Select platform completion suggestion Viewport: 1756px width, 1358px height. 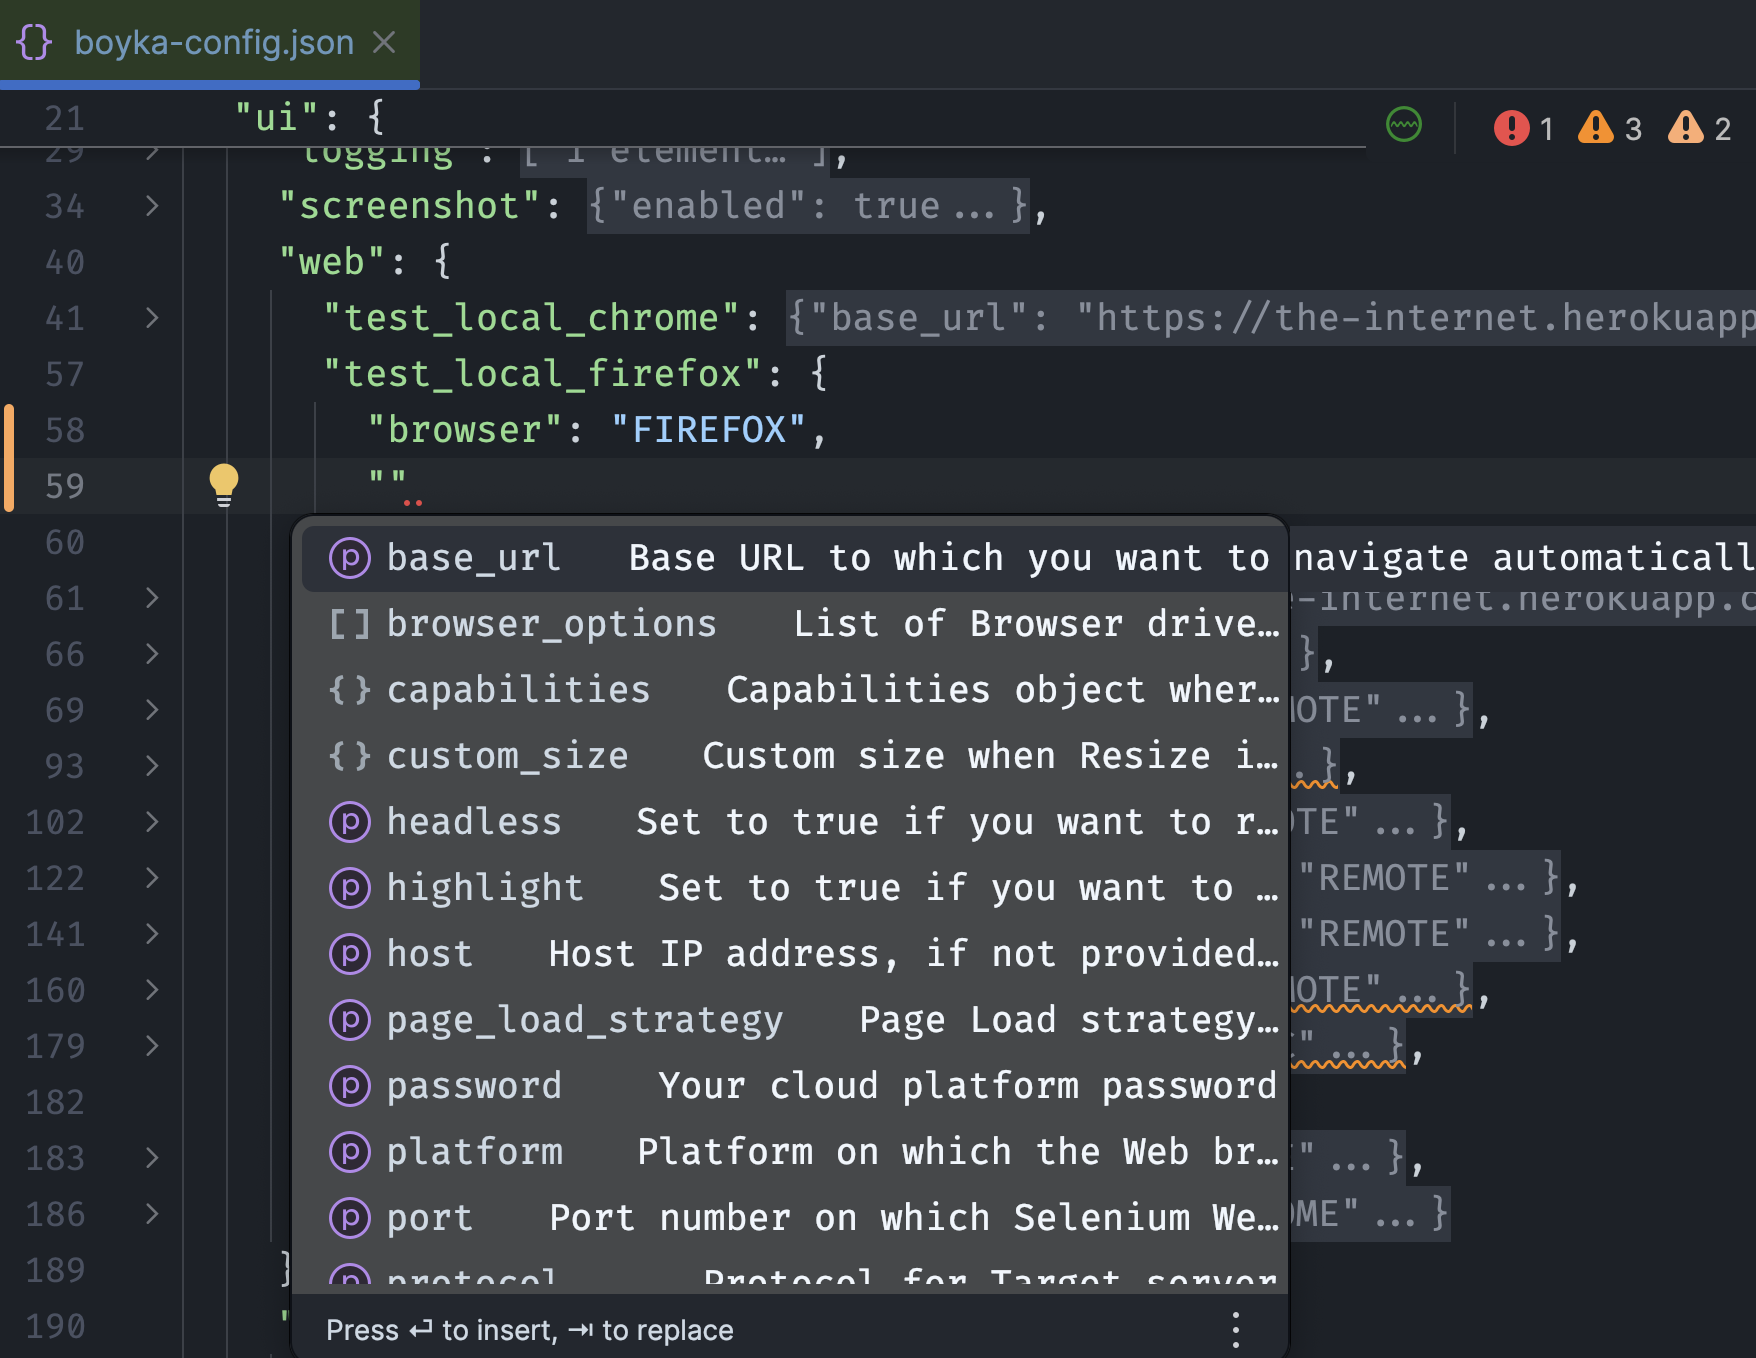click(790, 1152)
